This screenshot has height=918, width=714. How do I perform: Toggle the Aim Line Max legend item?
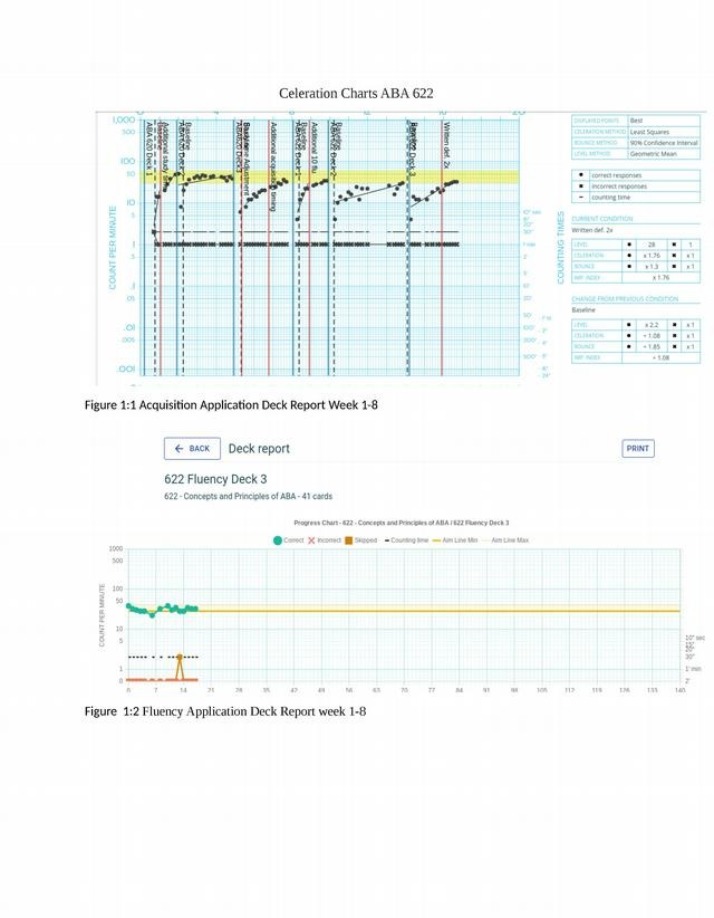coord(505,540)
